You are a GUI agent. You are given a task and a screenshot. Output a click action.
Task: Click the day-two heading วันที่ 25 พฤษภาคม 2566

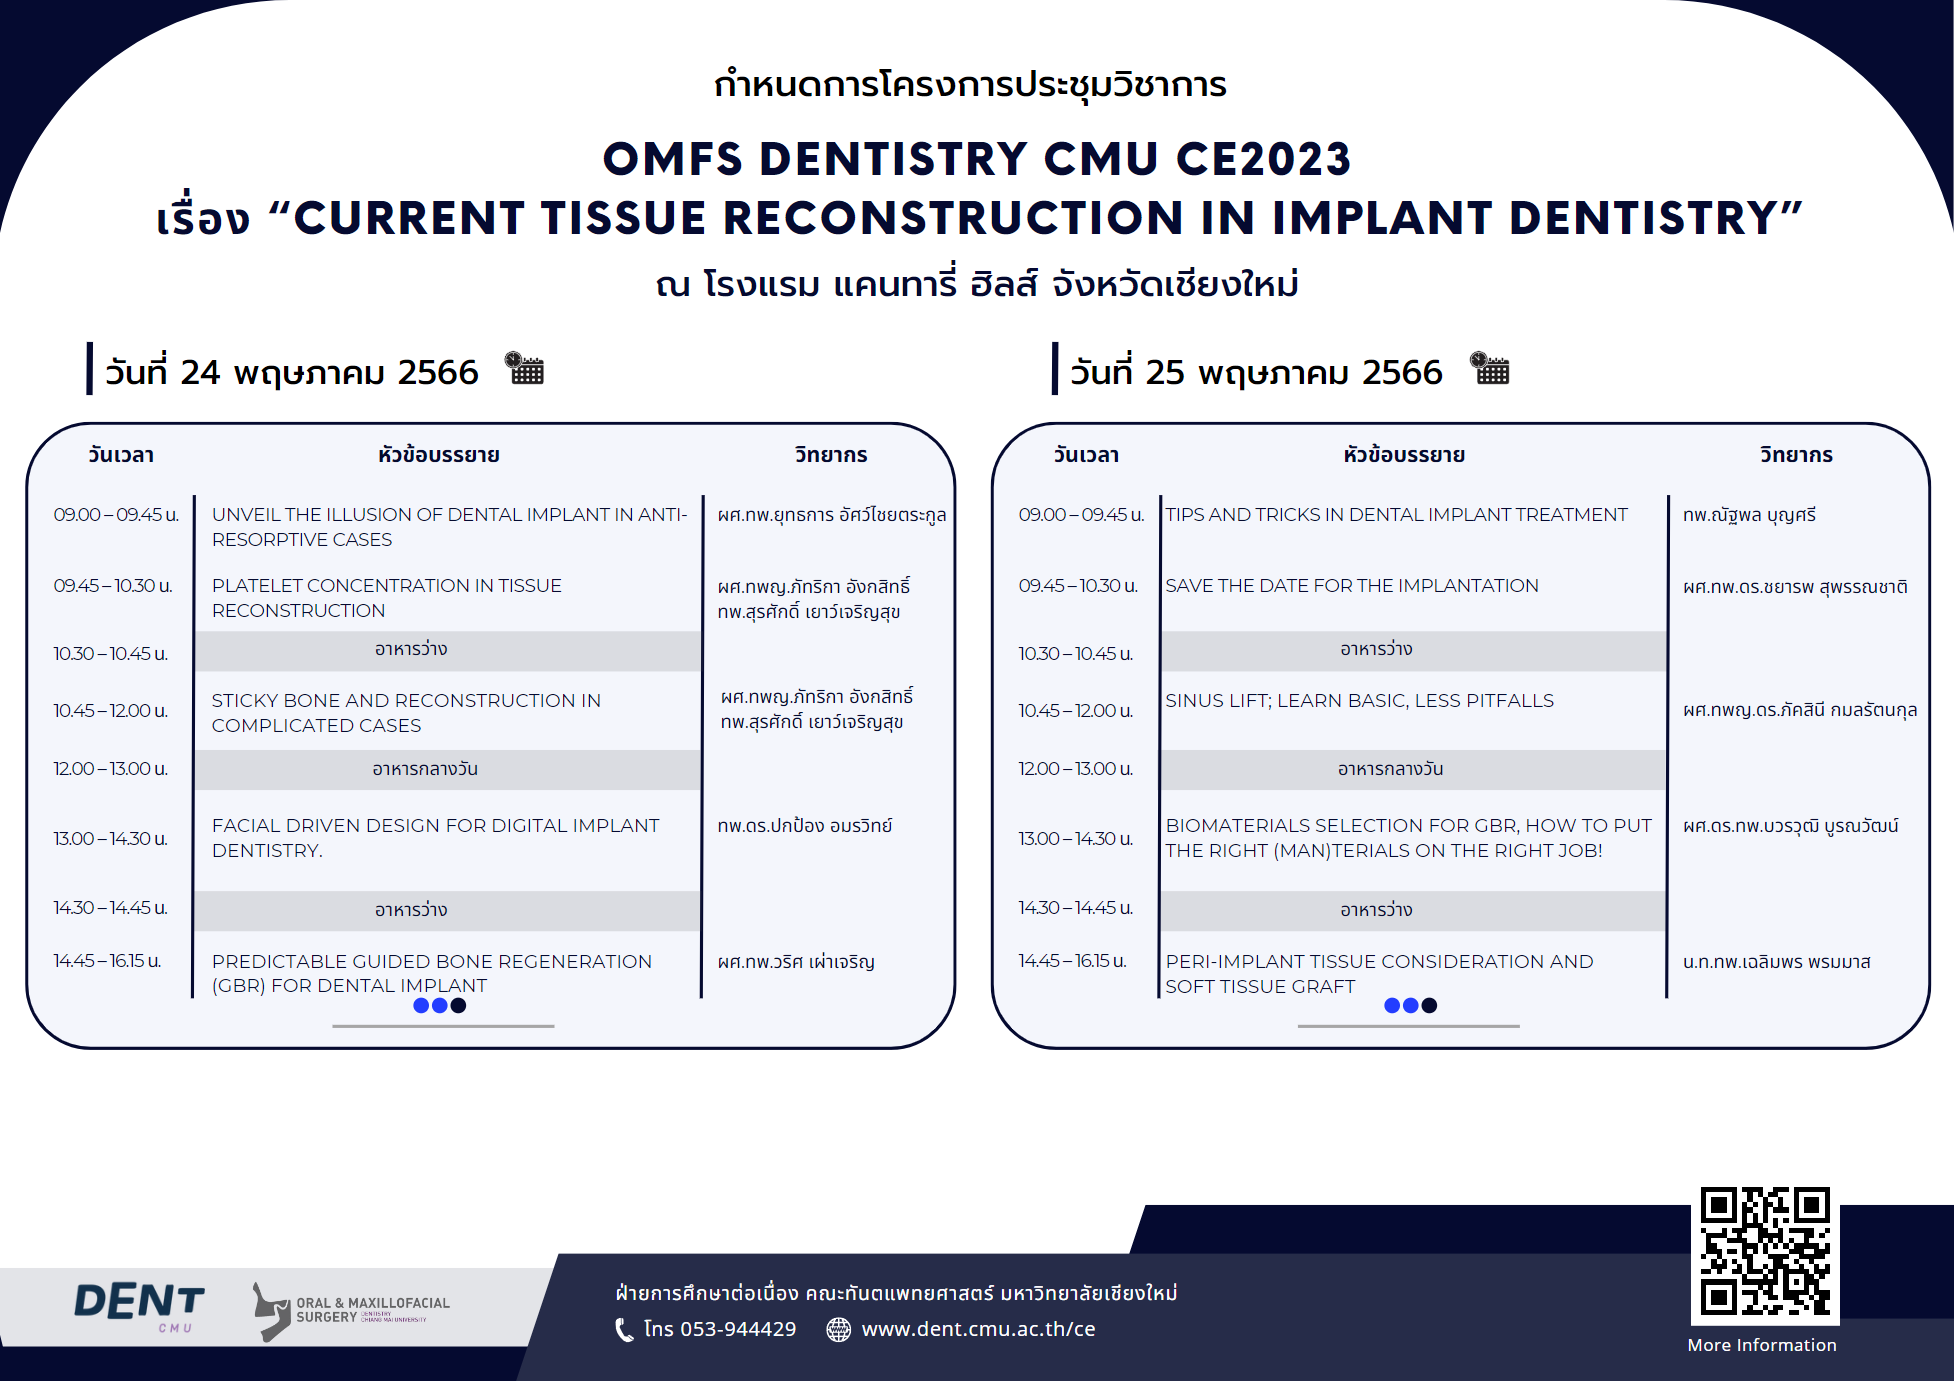1256,372
